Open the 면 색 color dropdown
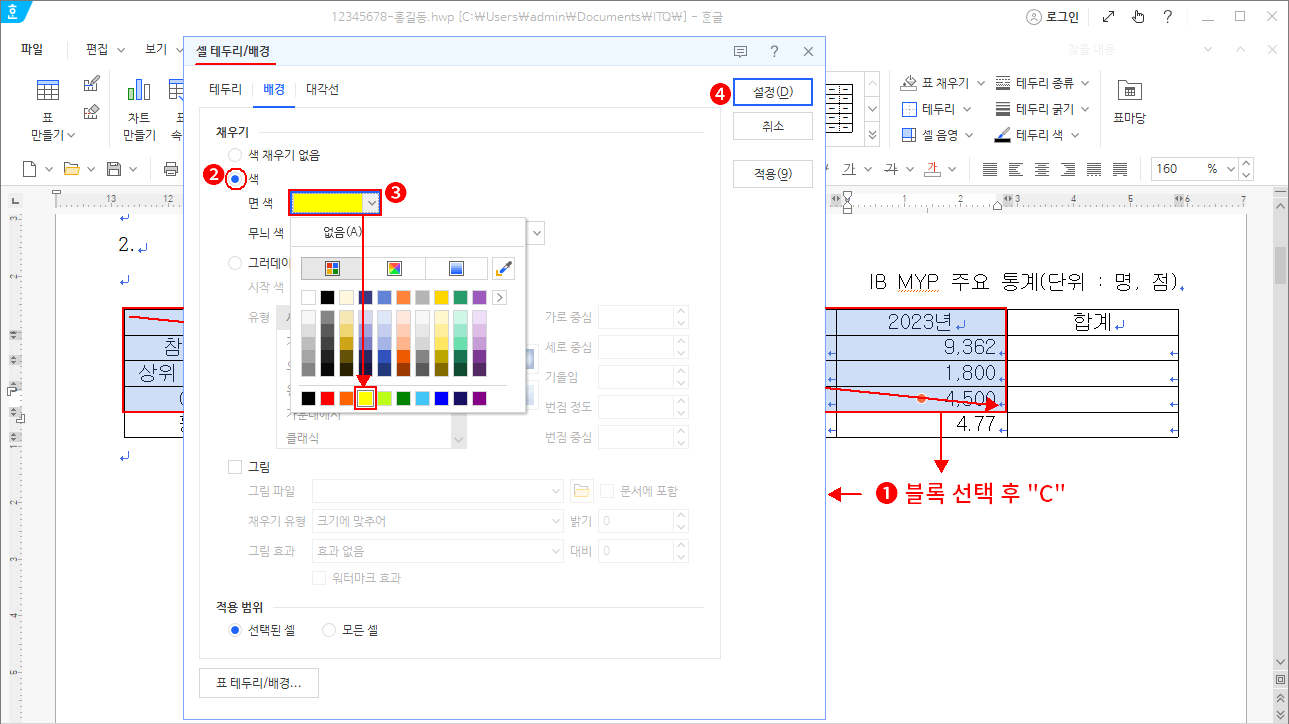This screenshot has height=724, width=1289. (x=371, y=201)
